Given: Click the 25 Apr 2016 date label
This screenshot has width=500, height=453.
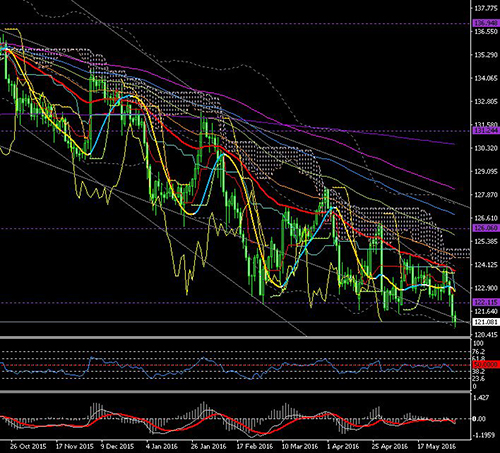Looking at the screenshot, I should pos(390,446).
